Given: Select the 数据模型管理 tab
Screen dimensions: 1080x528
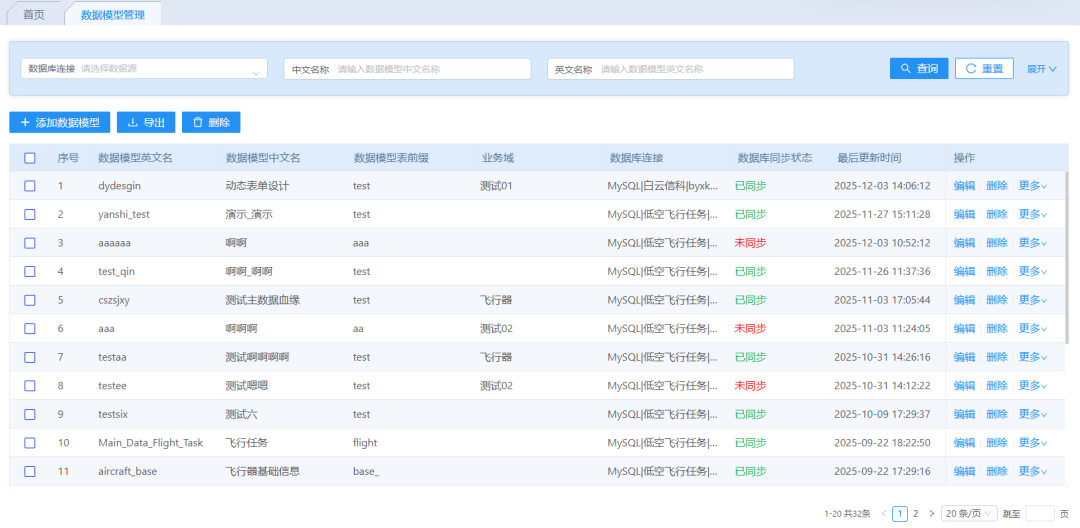Looking at the screenshot, I should click(x=112, y=14).
